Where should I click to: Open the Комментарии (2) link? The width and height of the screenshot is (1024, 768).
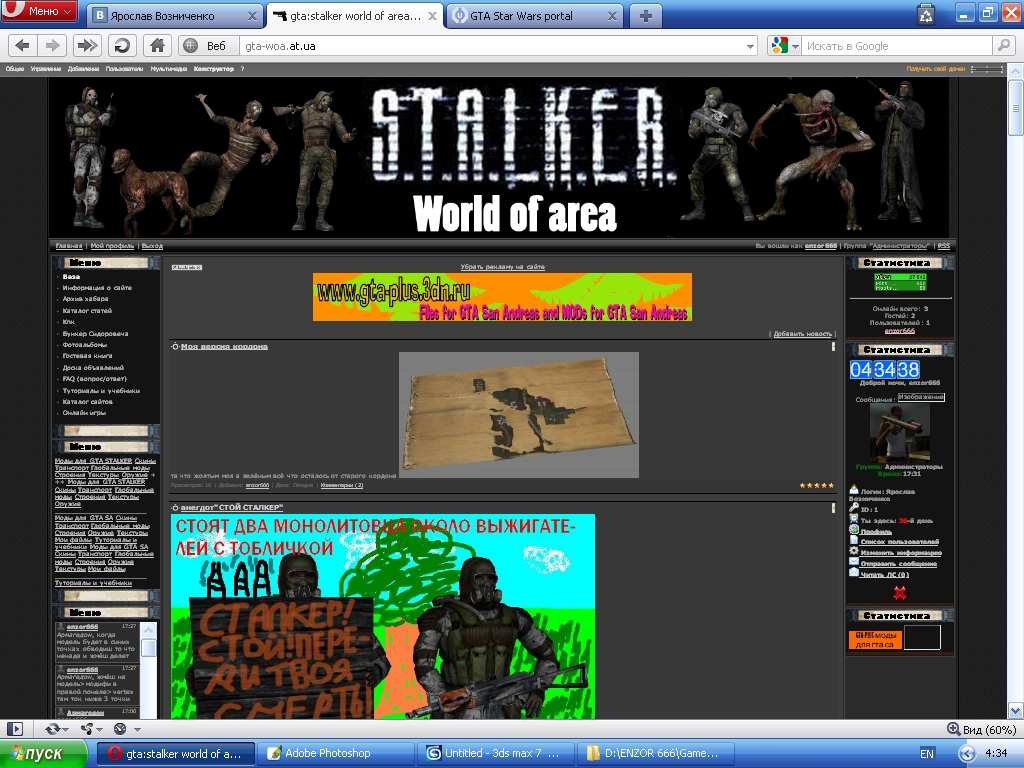(x=342, y=485)
